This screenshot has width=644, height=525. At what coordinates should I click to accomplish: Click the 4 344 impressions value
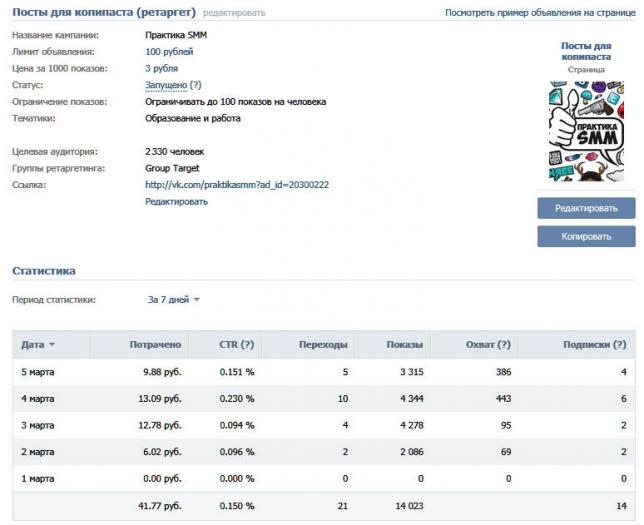pos(412,399)
